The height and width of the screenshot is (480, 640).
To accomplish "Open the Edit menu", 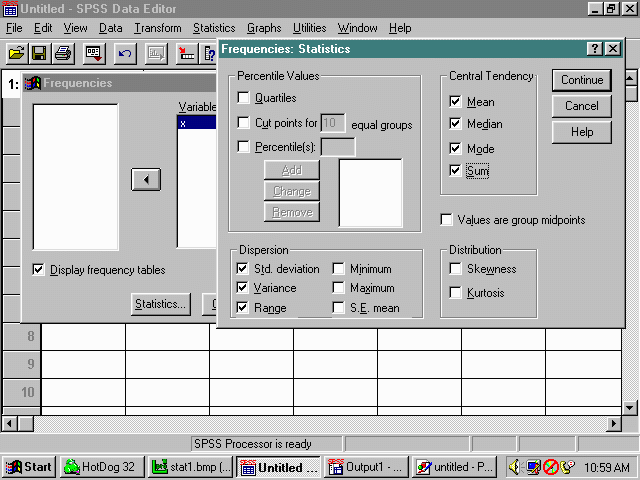I will tap(43, 28).
